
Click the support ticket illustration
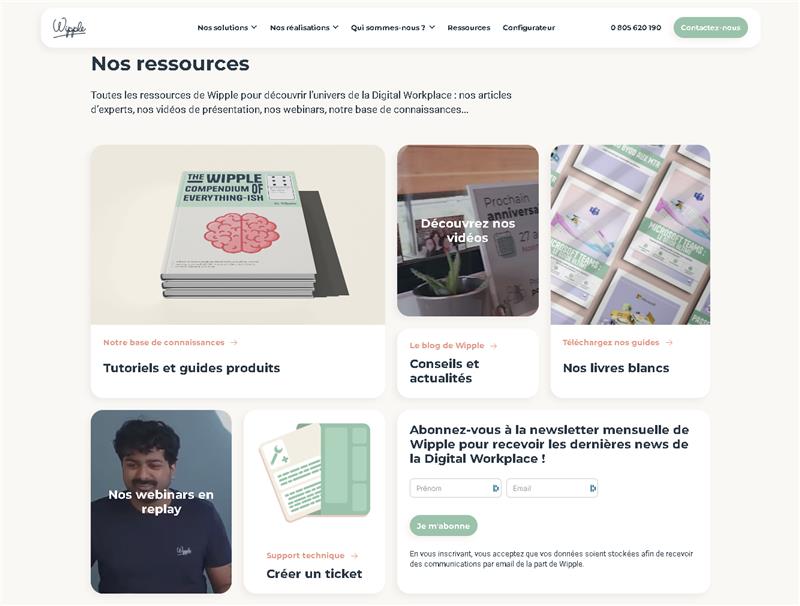[x=314, y=472]
